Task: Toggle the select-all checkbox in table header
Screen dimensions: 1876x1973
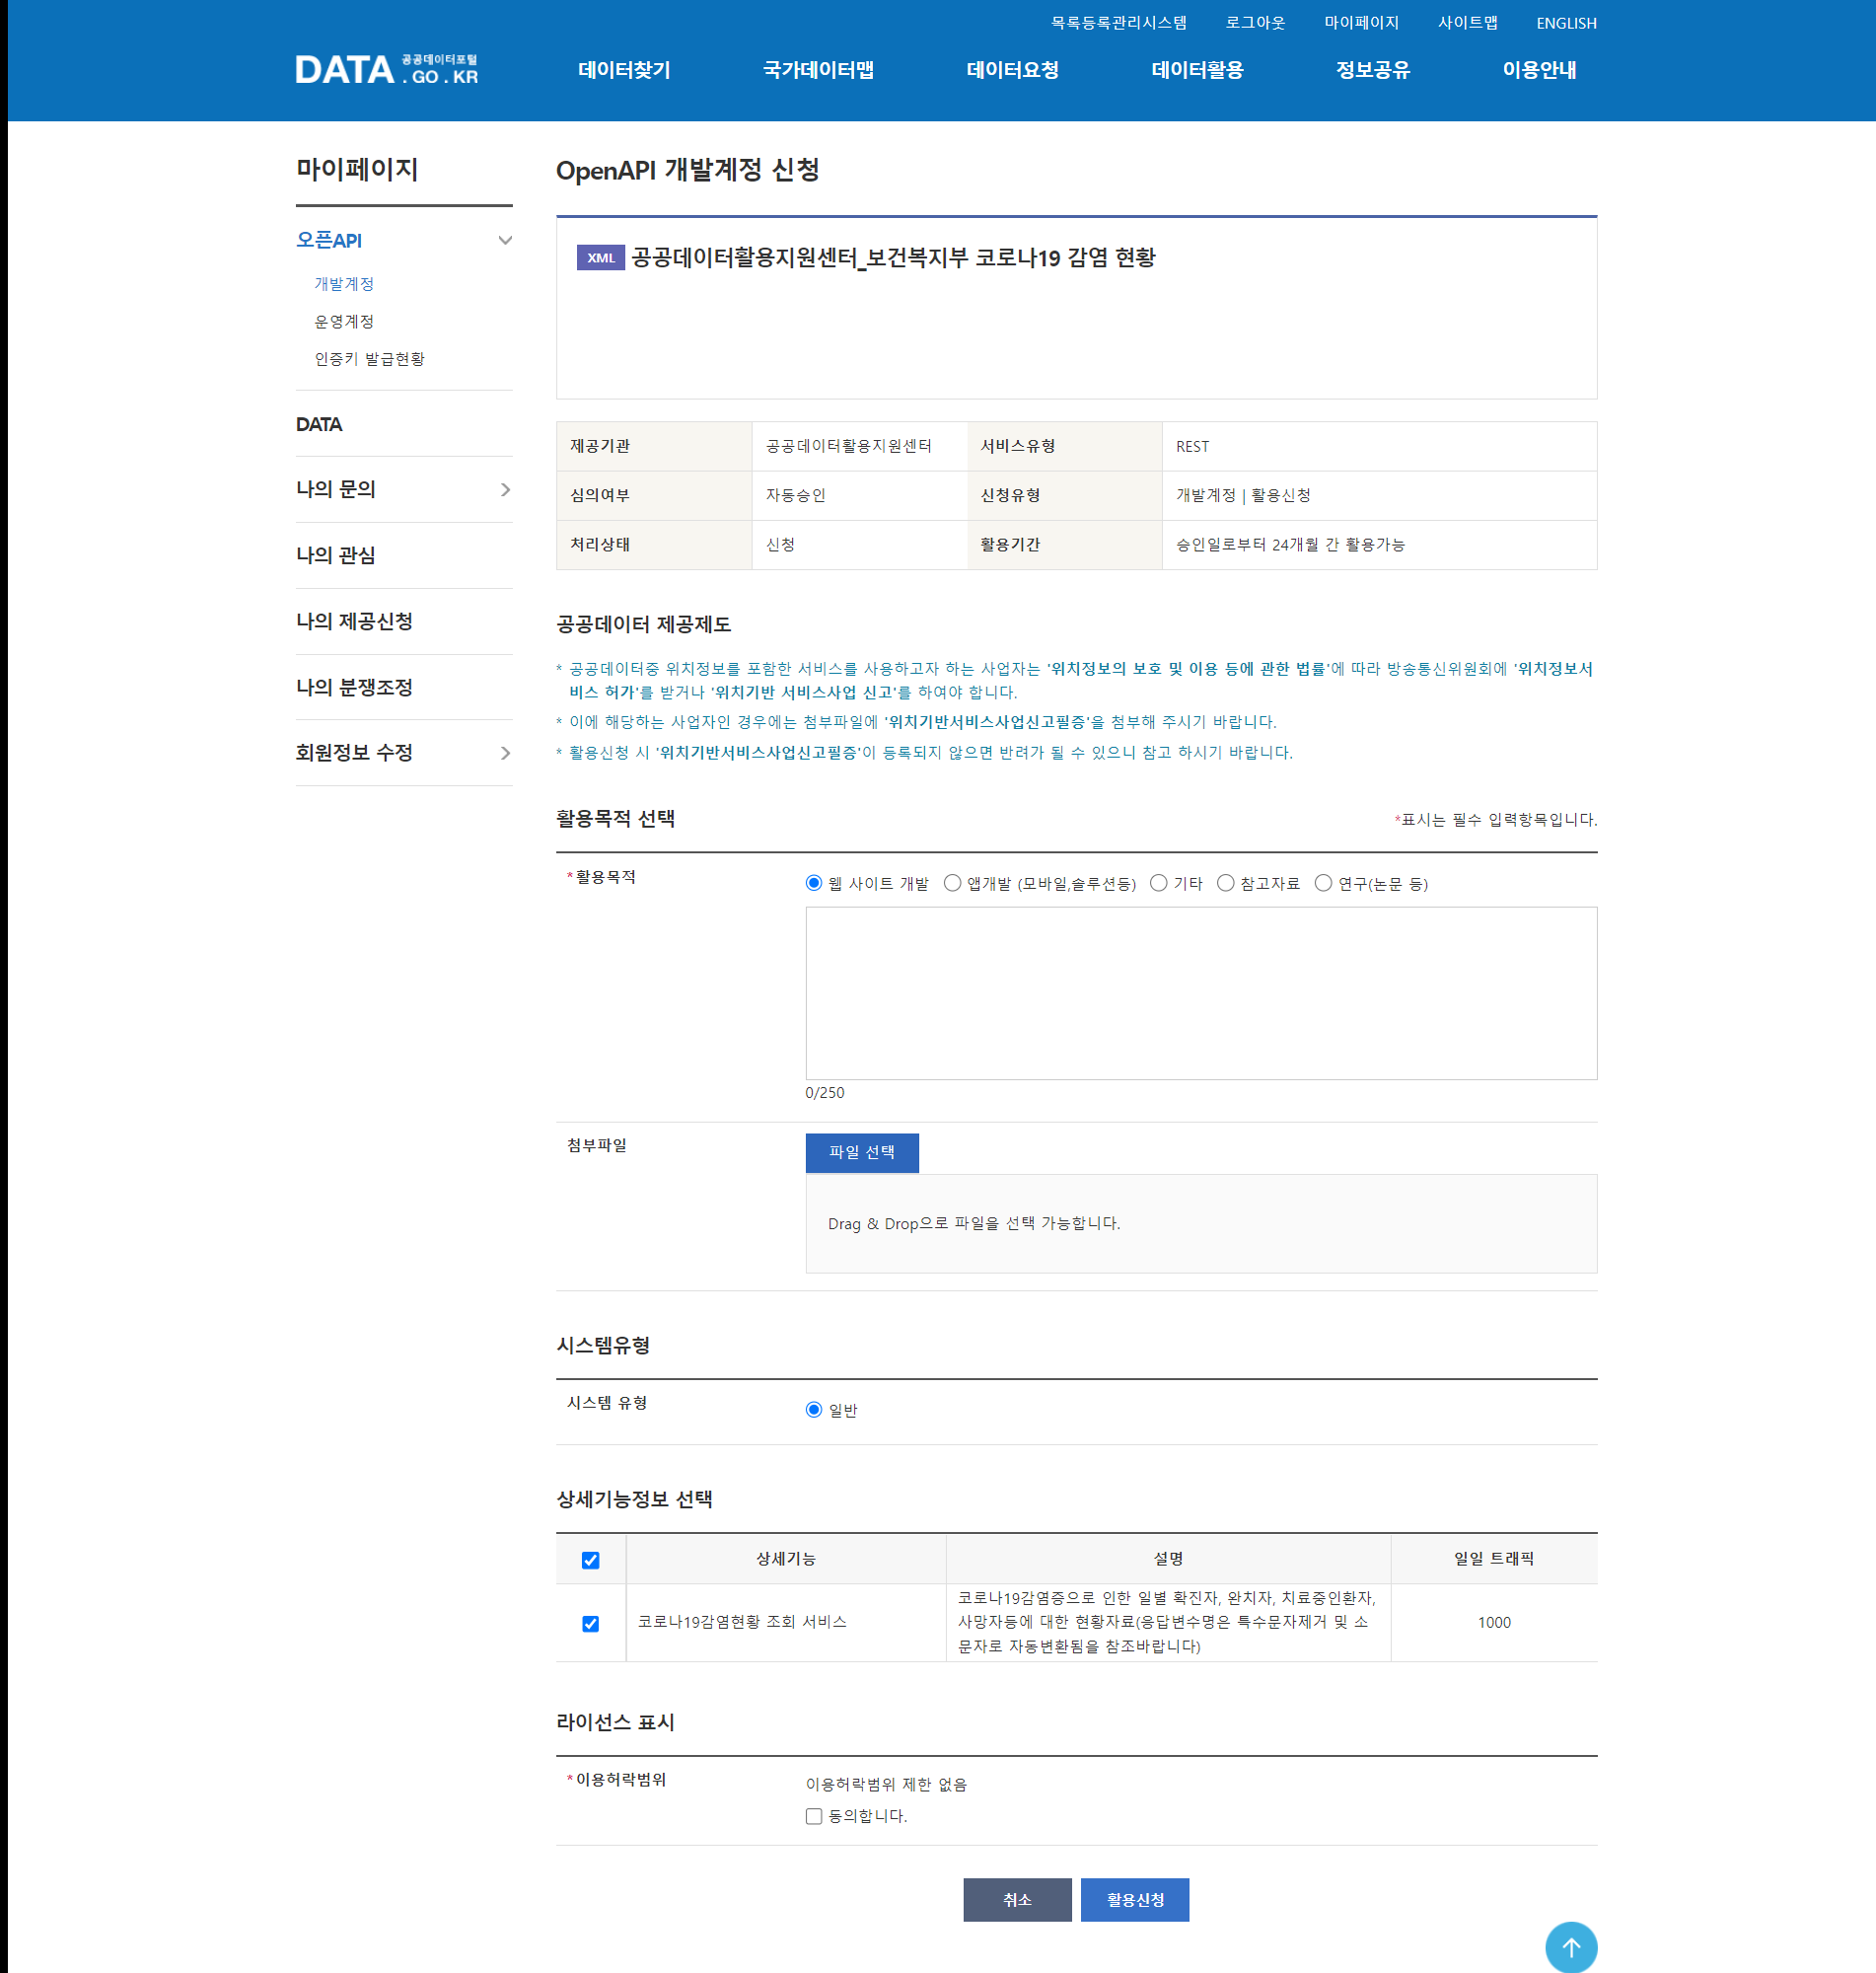Action: coord(591,1559)
